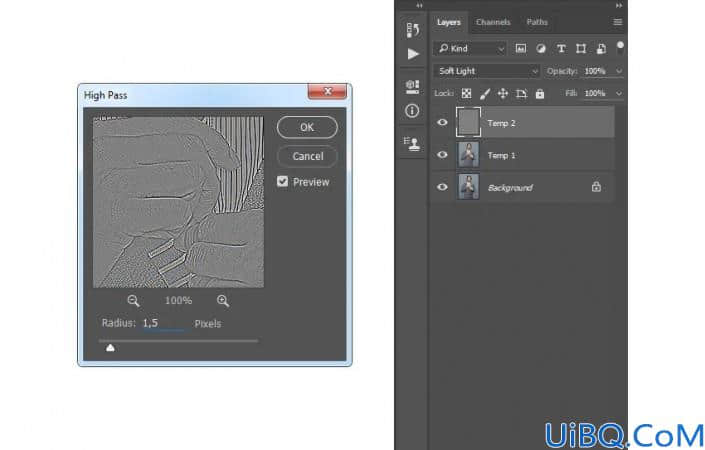Uncheck the Preview checkbox
The width and height of the screenshot is (705, 450).
pyautogui.click(x=282, y=181)
